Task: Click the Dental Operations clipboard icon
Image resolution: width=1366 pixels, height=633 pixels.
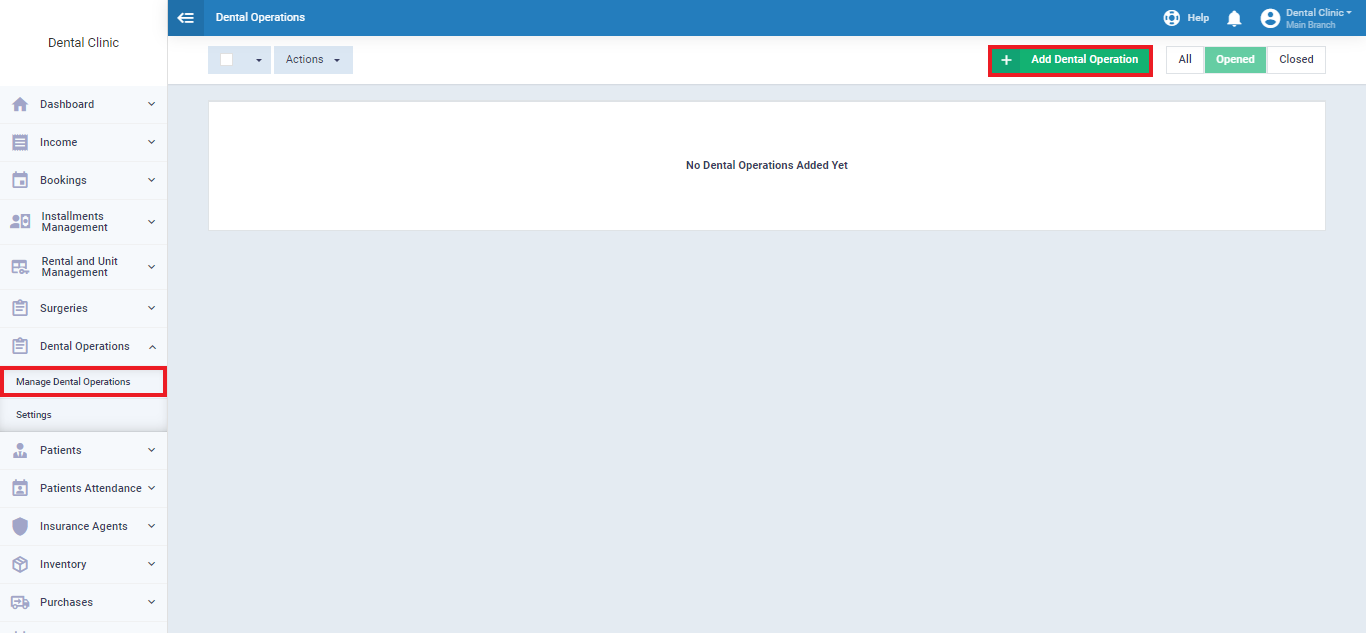Action: click(20, 346)
